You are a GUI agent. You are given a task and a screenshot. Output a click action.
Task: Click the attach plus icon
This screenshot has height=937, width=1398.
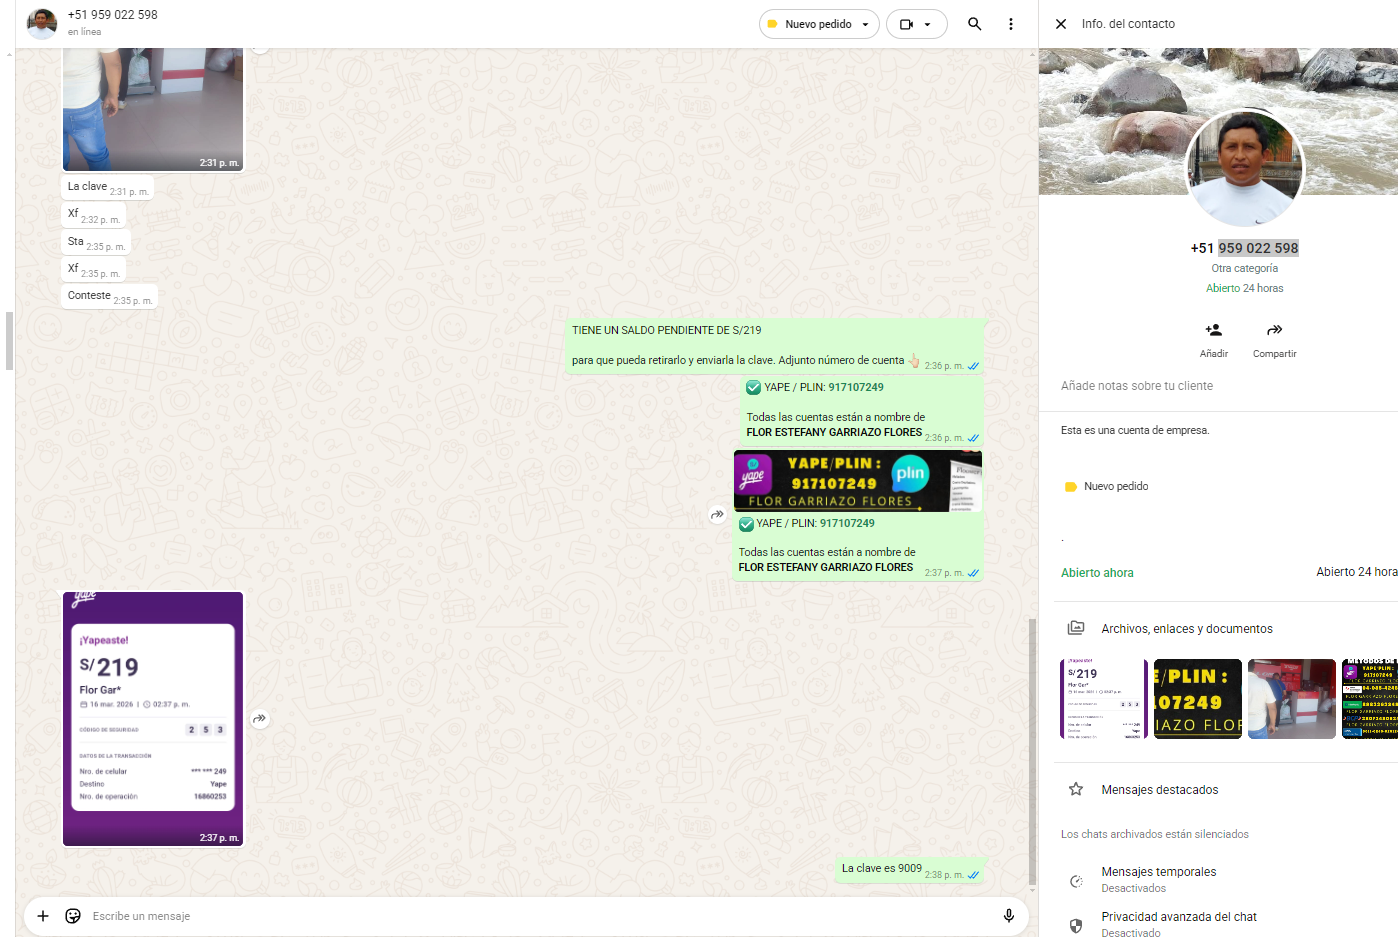pos(43,916)
